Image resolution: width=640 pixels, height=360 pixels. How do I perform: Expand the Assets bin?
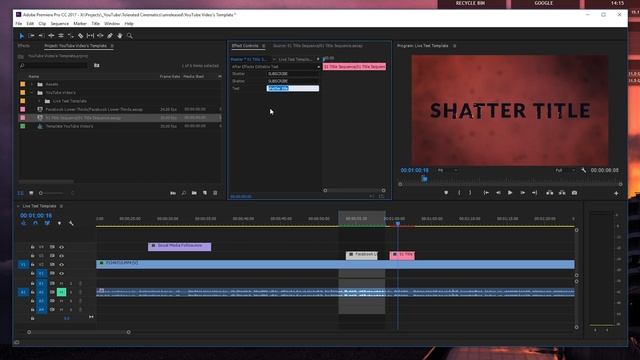32,84
